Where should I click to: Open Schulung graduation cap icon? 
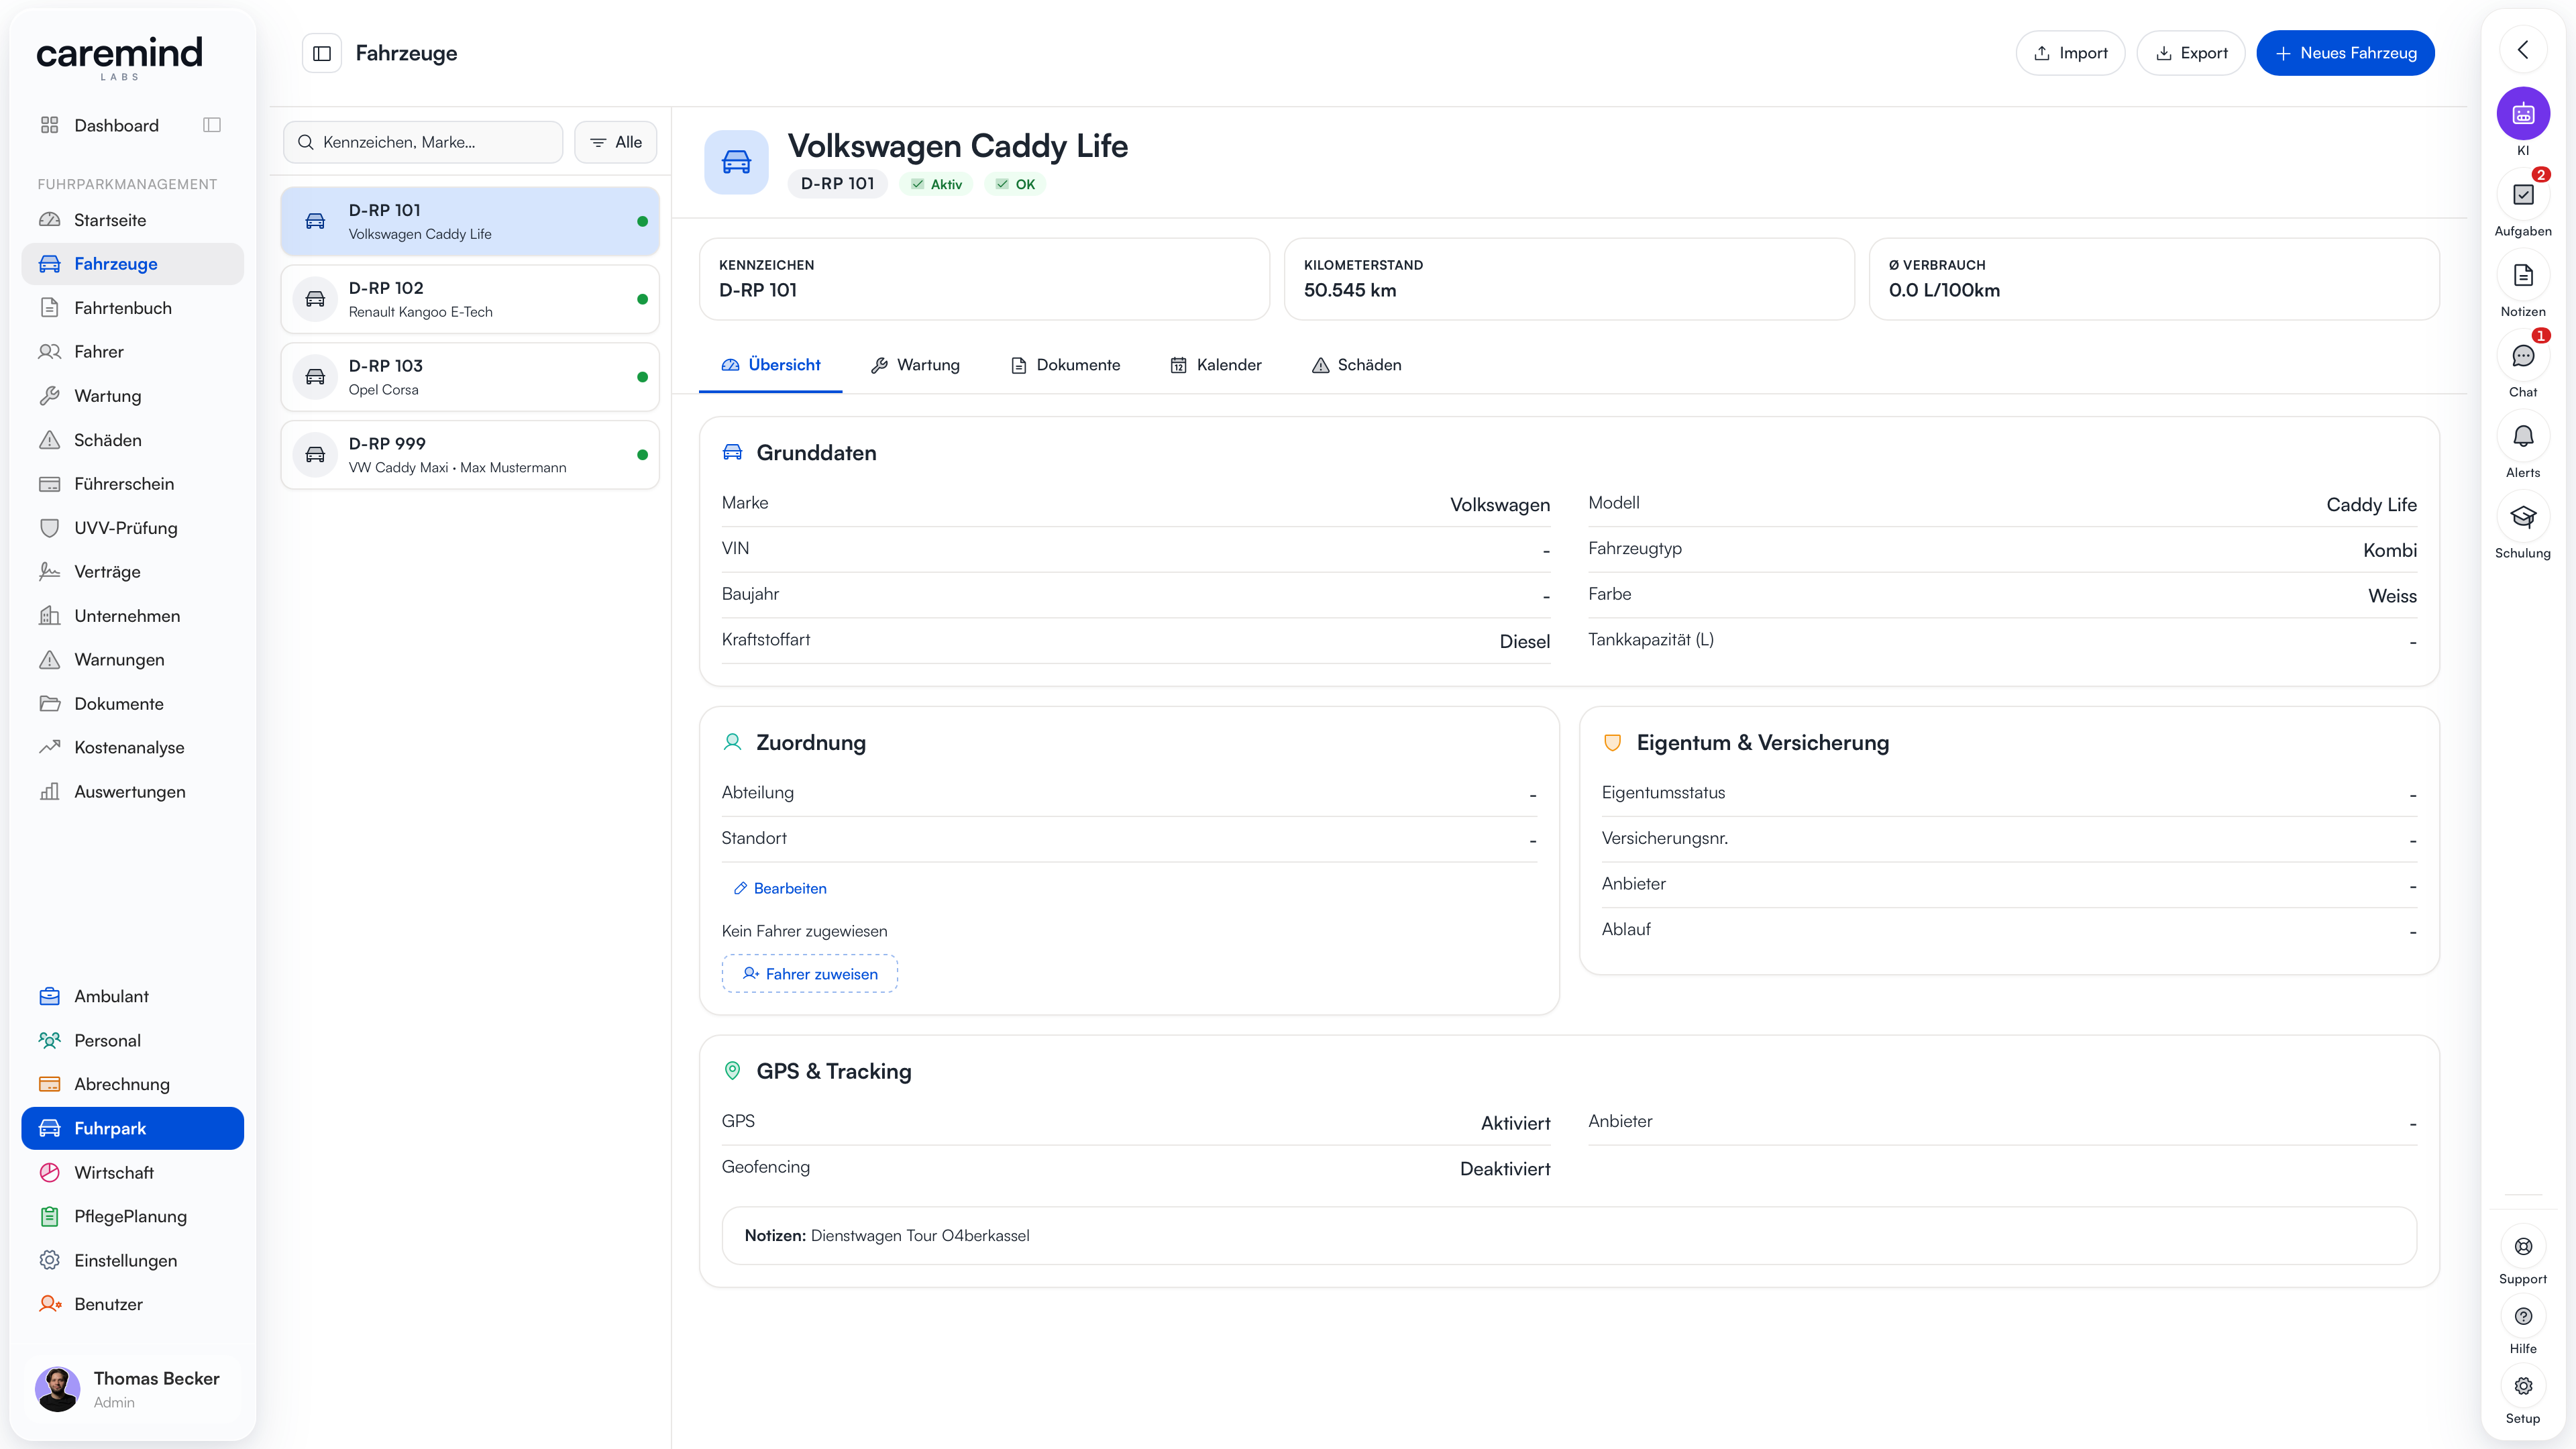point(2522,517)
